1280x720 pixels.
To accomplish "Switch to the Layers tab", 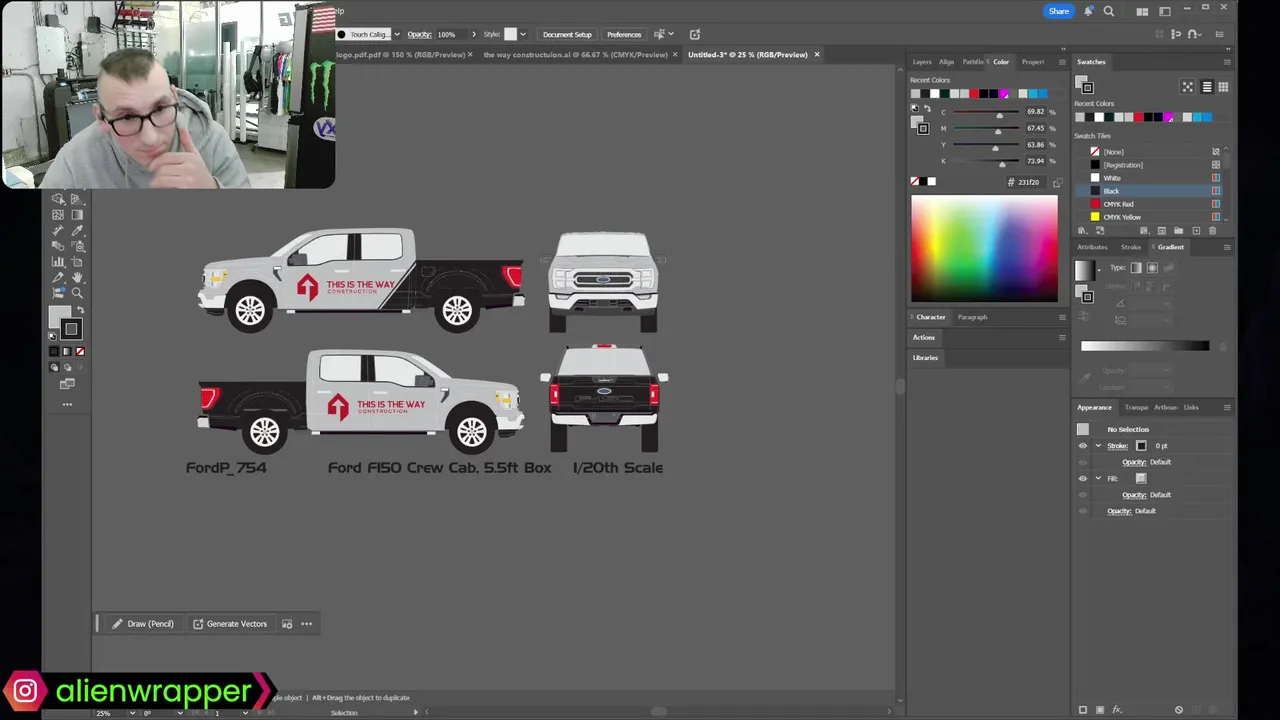I will coord(922,62).
